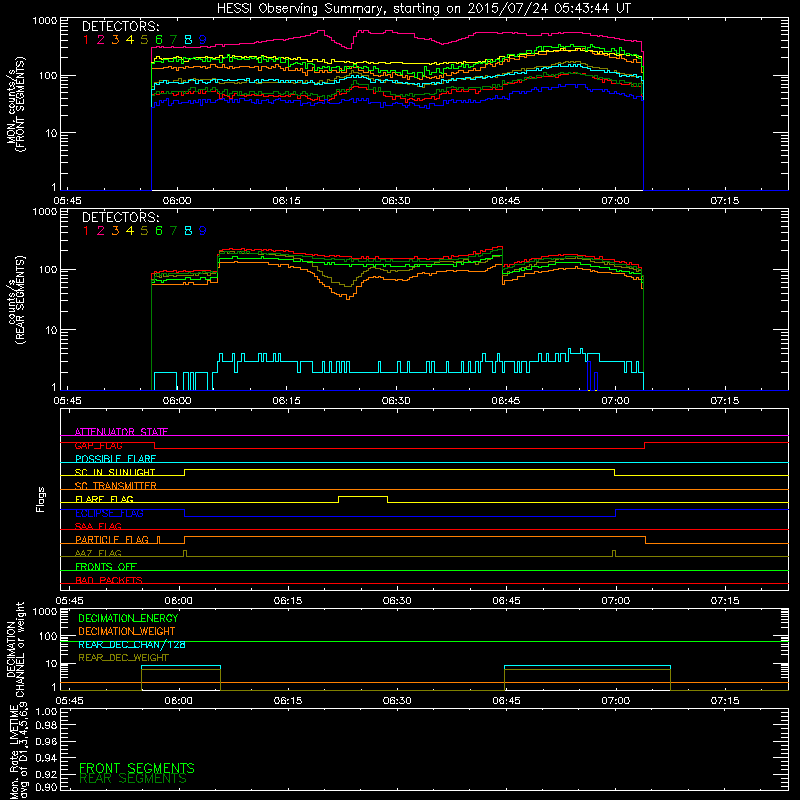The height and width of the screenshot is (800, 800).
Task: Click the FLARE_FLAG label
Action: pos(104,499)
